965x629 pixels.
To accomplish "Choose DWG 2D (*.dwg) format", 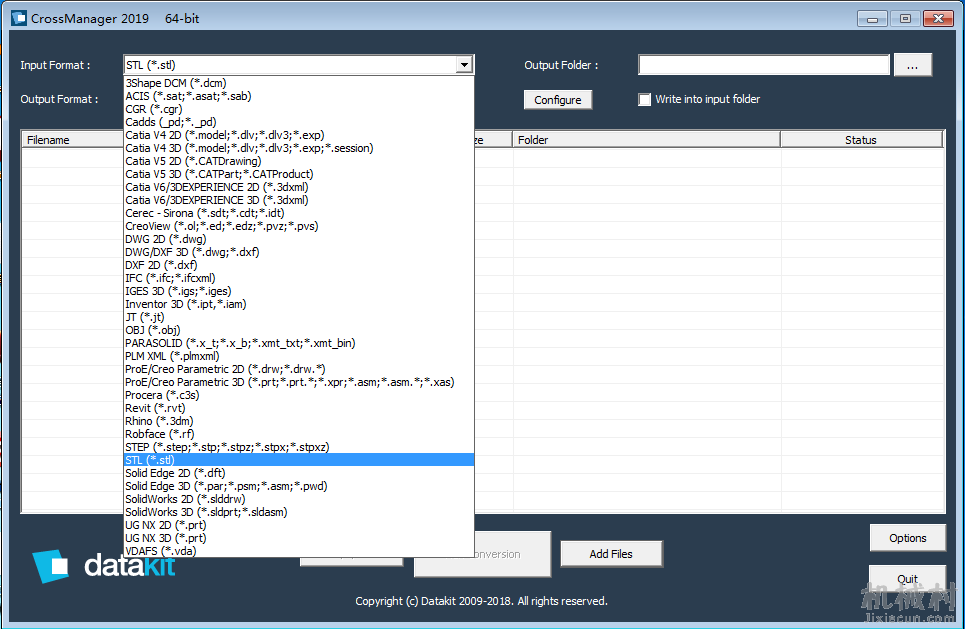I will tap(299, 239).
